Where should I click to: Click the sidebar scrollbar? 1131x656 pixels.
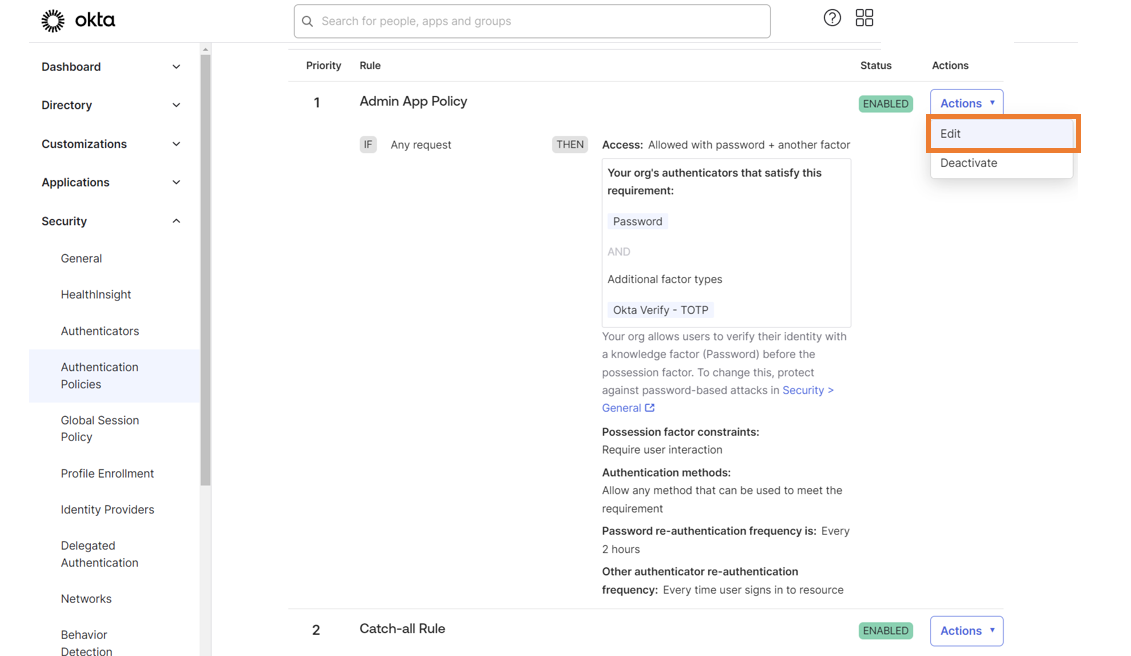click(205, 260)
